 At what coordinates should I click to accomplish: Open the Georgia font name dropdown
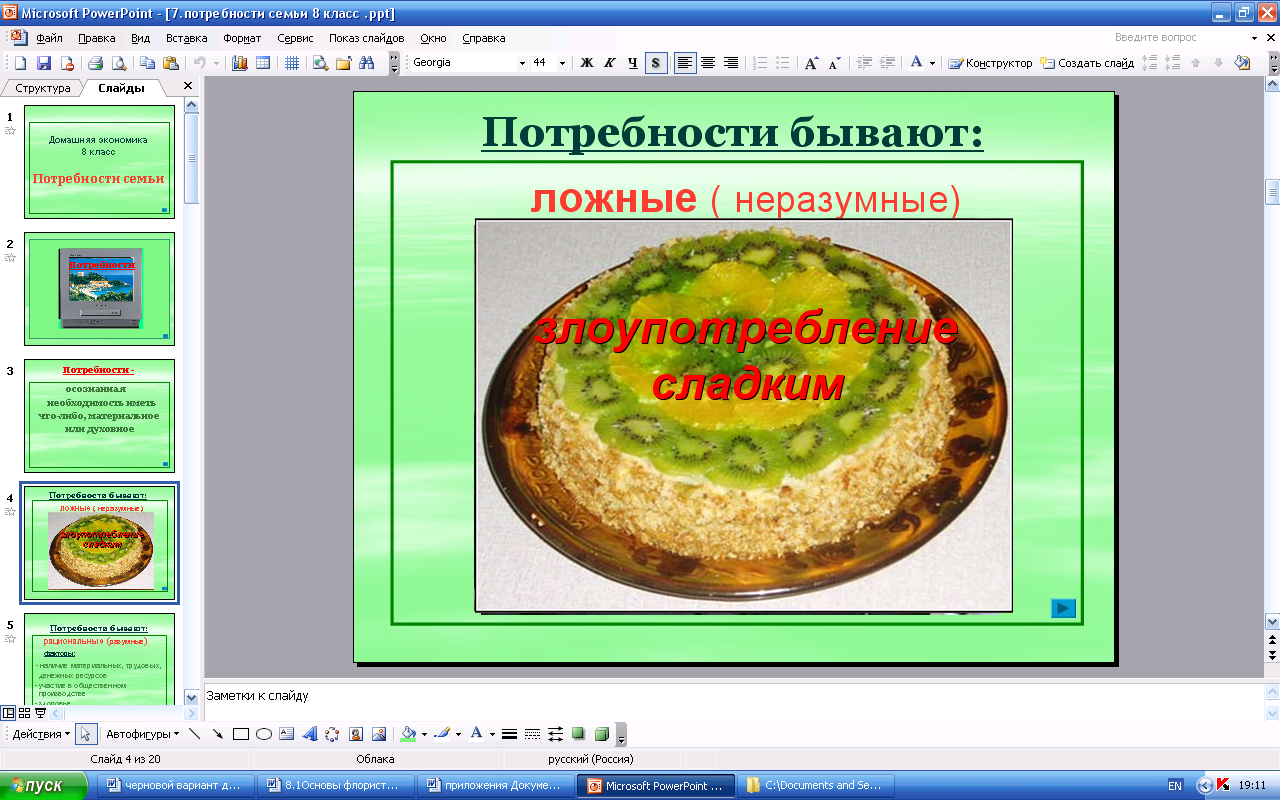(522, 63)
